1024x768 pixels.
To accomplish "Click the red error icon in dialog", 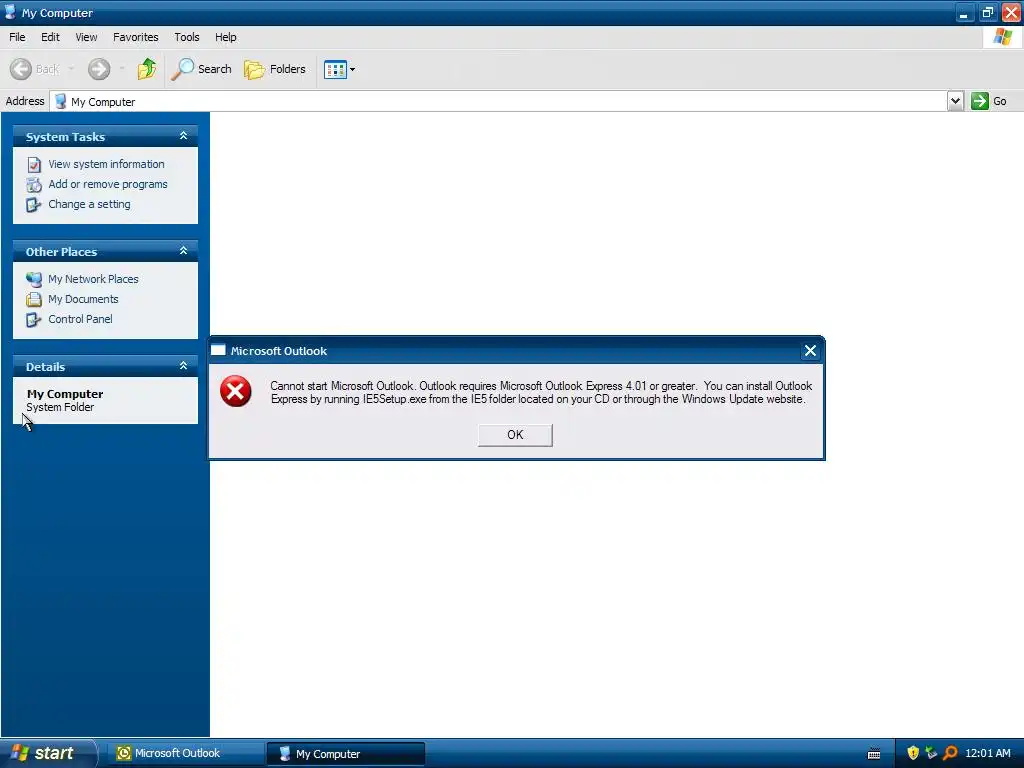I will [236, 391].
